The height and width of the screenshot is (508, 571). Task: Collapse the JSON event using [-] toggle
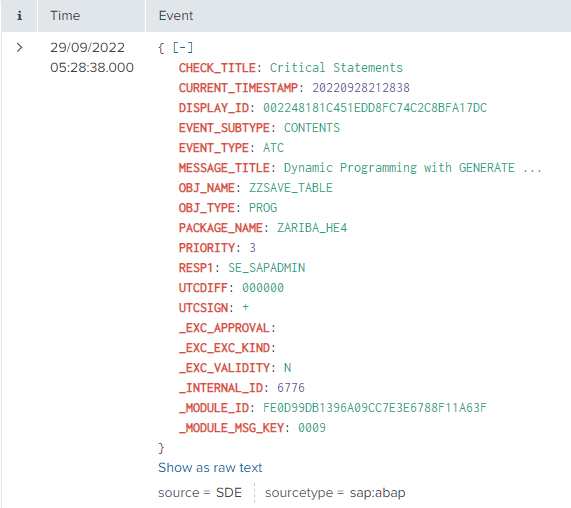click(183, 47)
